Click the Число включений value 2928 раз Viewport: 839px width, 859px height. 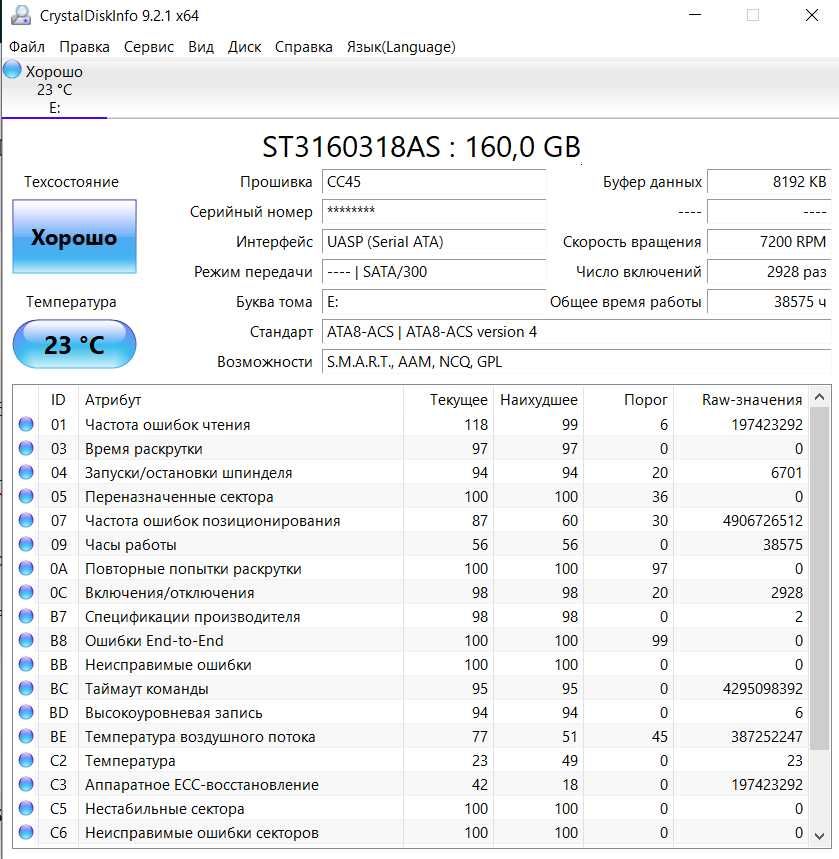click(769, 272)
